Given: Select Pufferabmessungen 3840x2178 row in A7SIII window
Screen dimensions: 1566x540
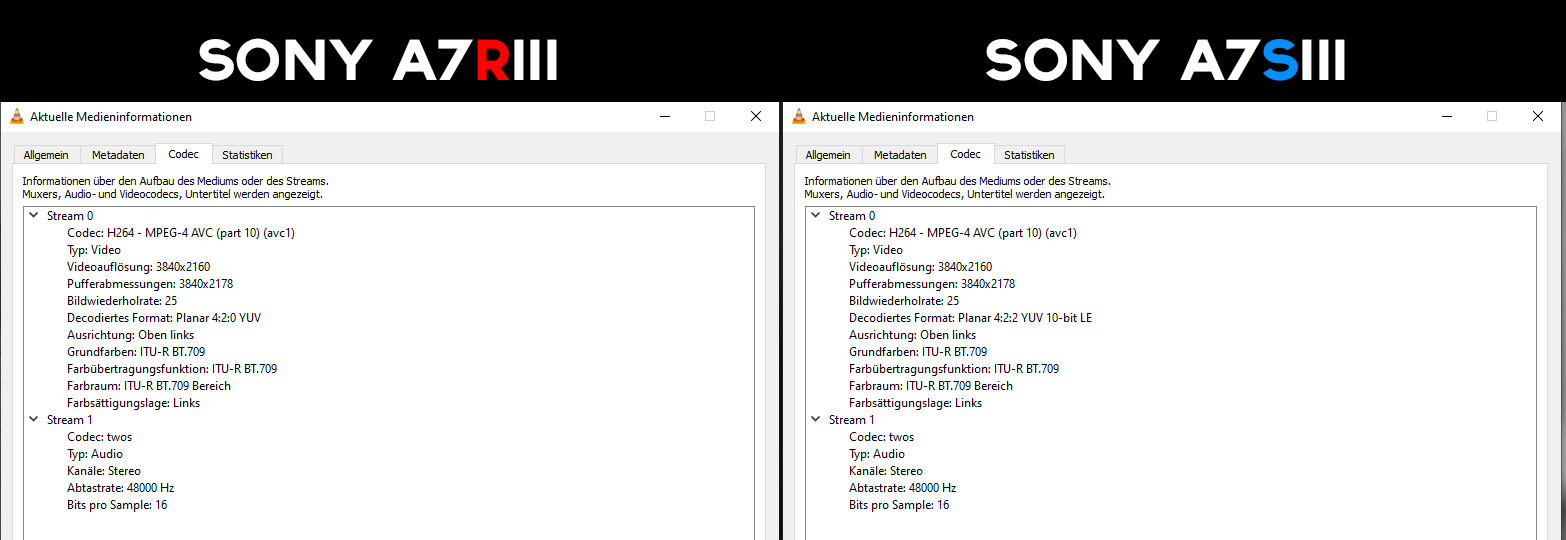Looking at the screenshot, I should 932,284.
